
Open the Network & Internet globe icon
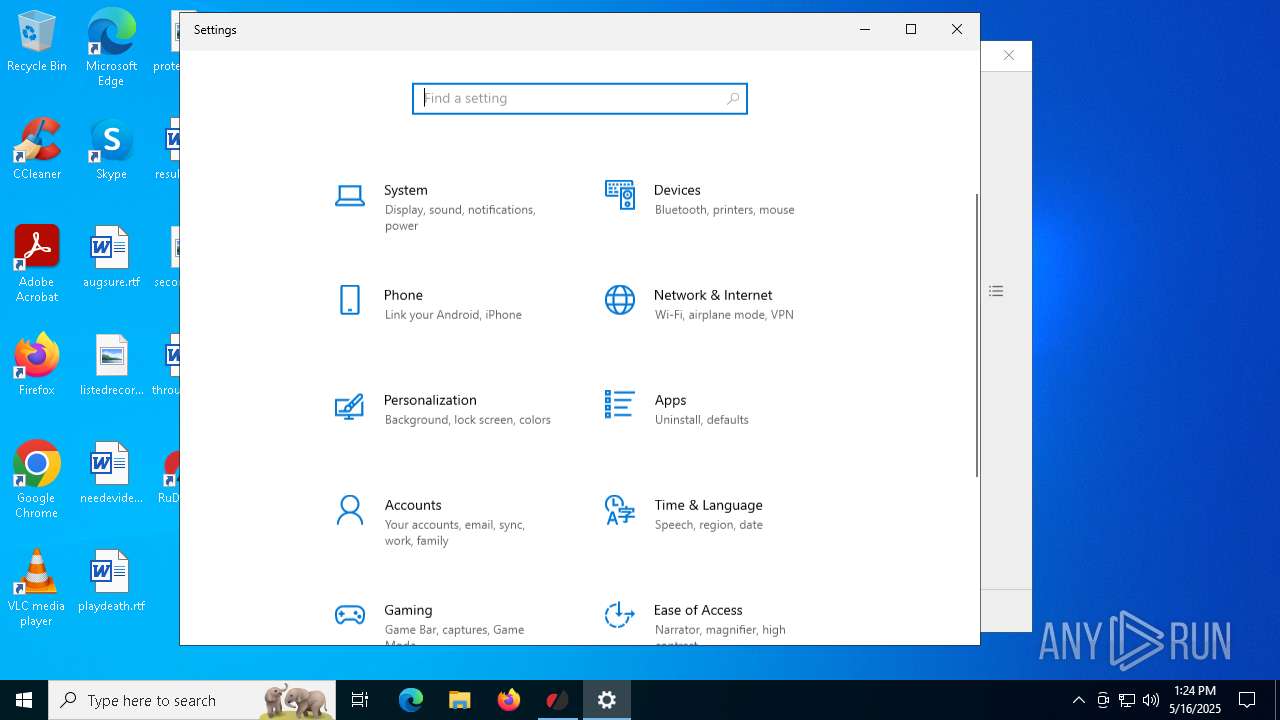pos(619,300)
